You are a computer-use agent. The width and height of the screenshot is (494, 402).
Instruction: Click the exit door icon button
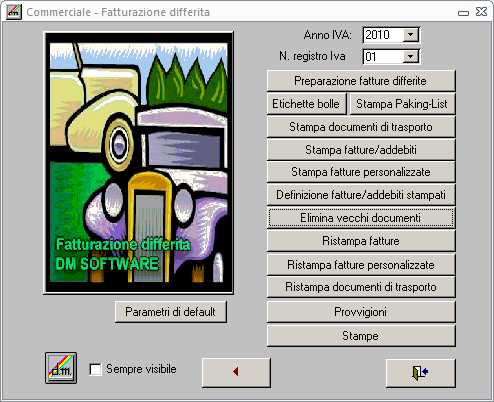(421, 372)
